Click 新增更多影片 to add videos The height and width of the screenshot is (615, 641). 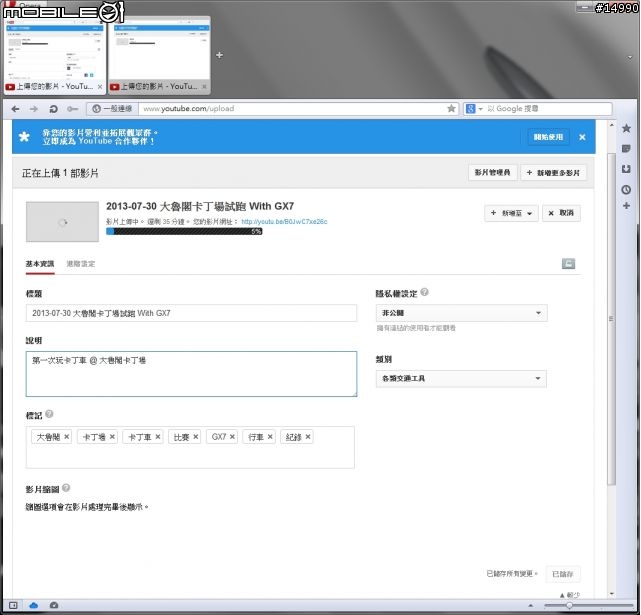pos(554,173)
